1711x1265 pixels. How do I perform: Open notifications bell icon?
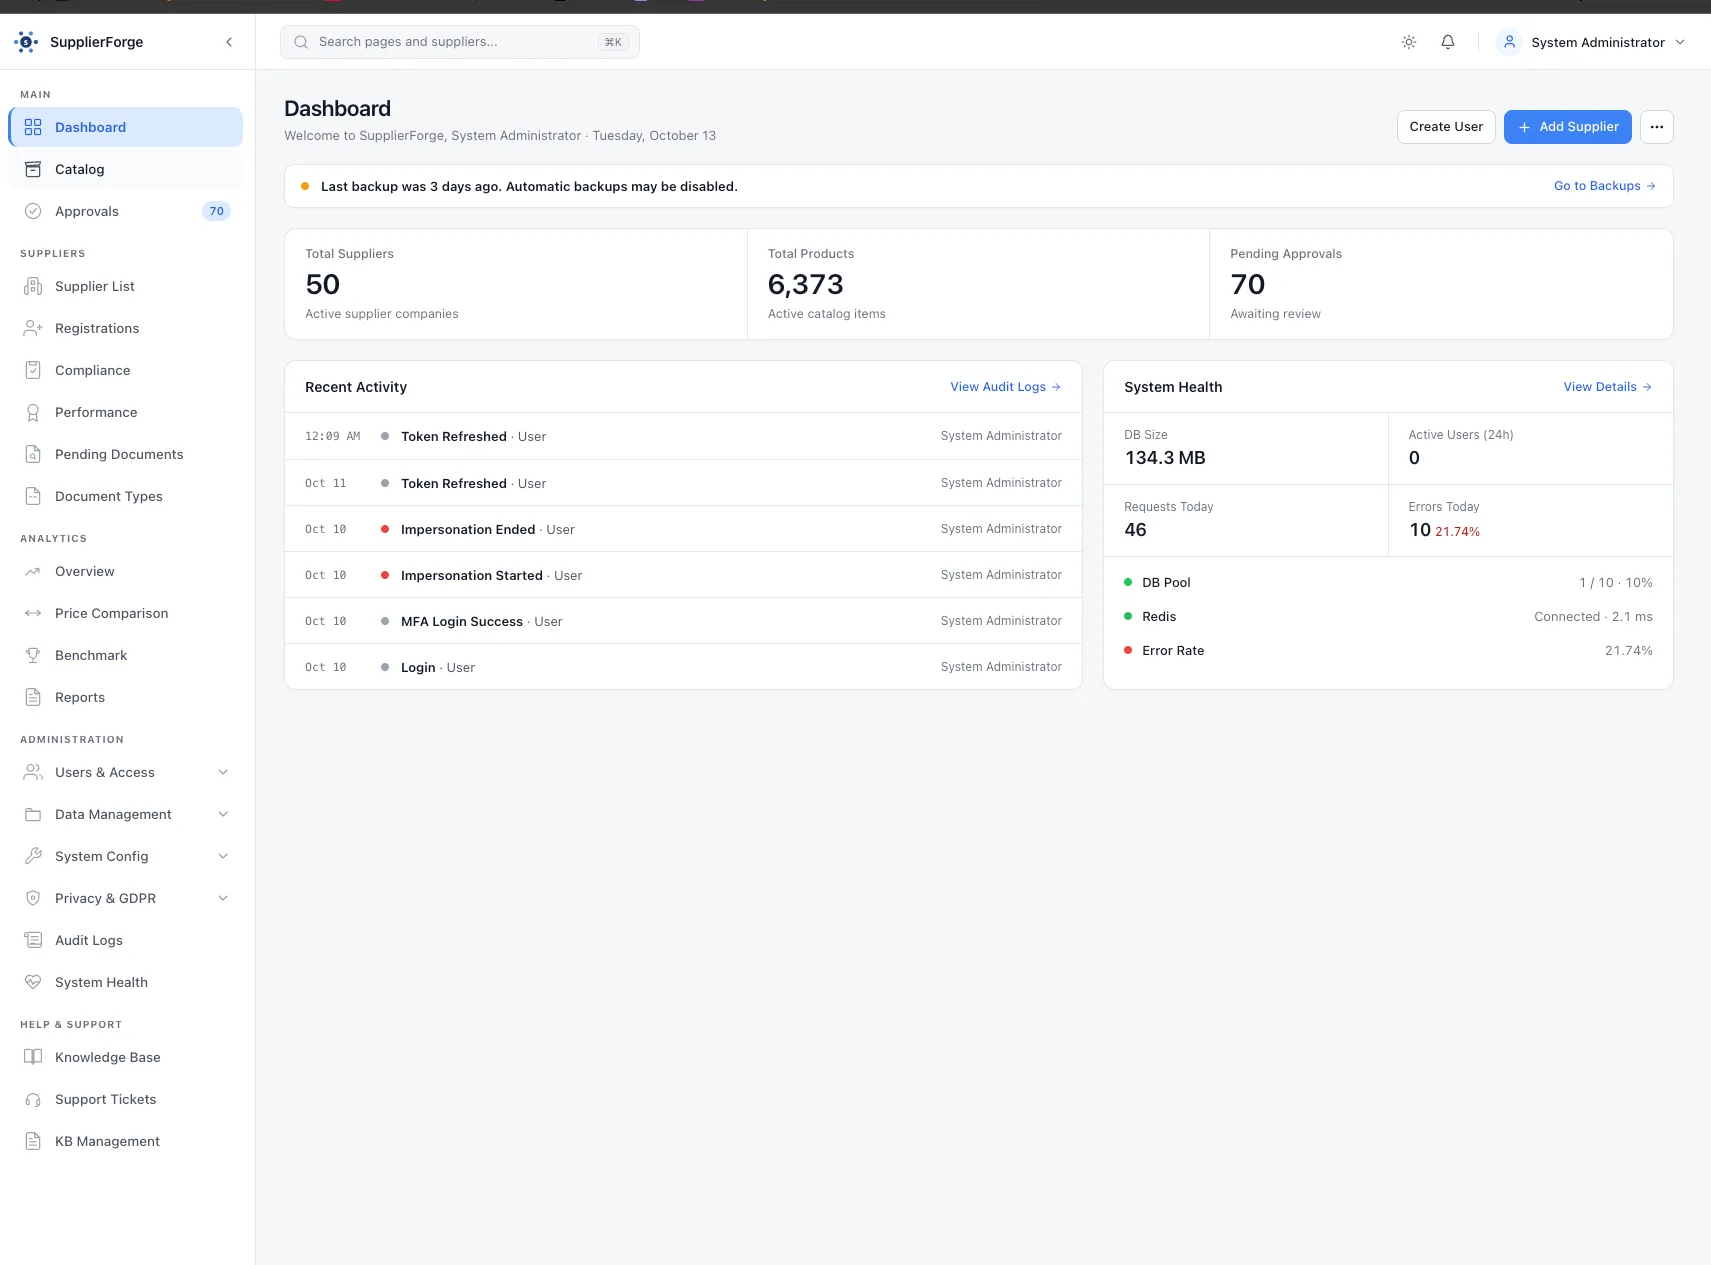pyautogui.click(x=1447, y=42)
